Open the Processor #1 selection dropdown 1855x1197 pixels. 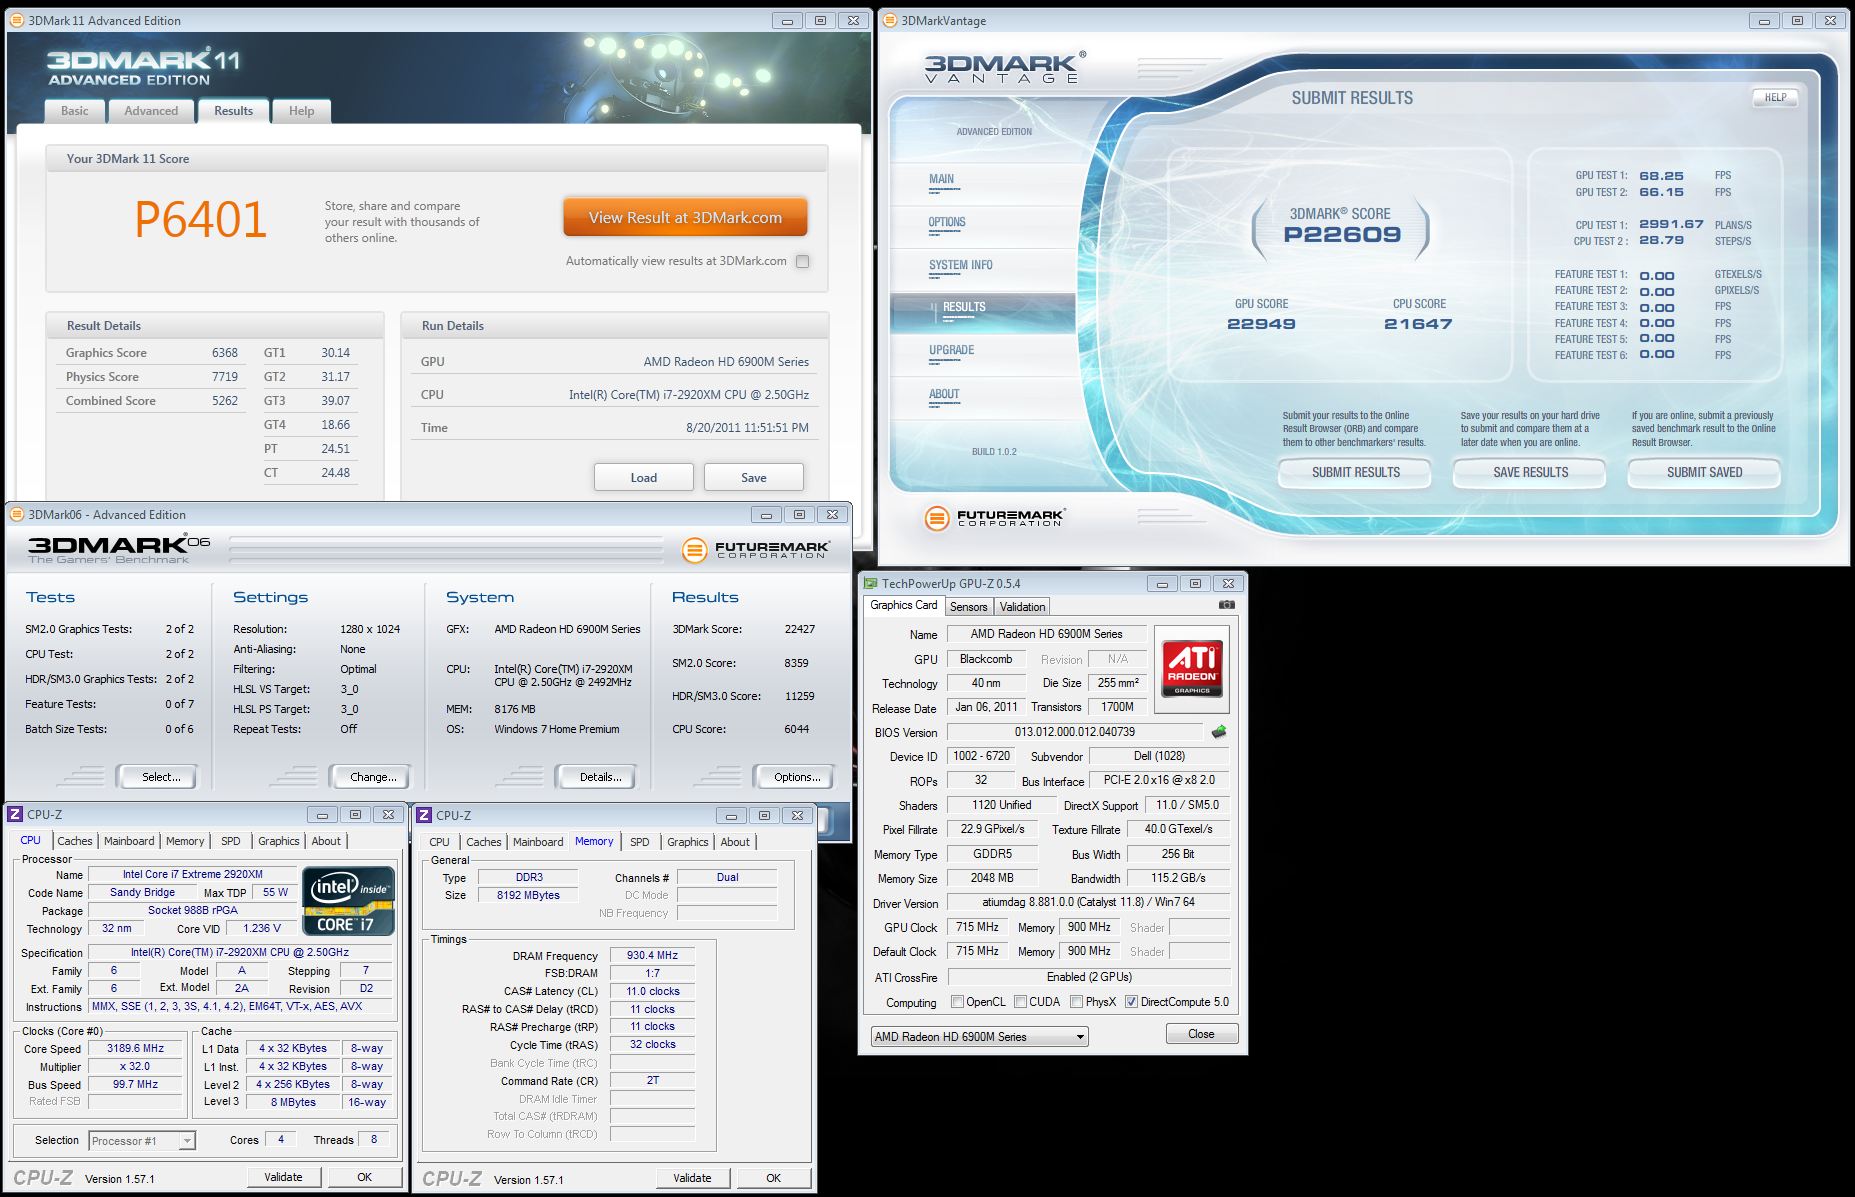[141, 1141]
